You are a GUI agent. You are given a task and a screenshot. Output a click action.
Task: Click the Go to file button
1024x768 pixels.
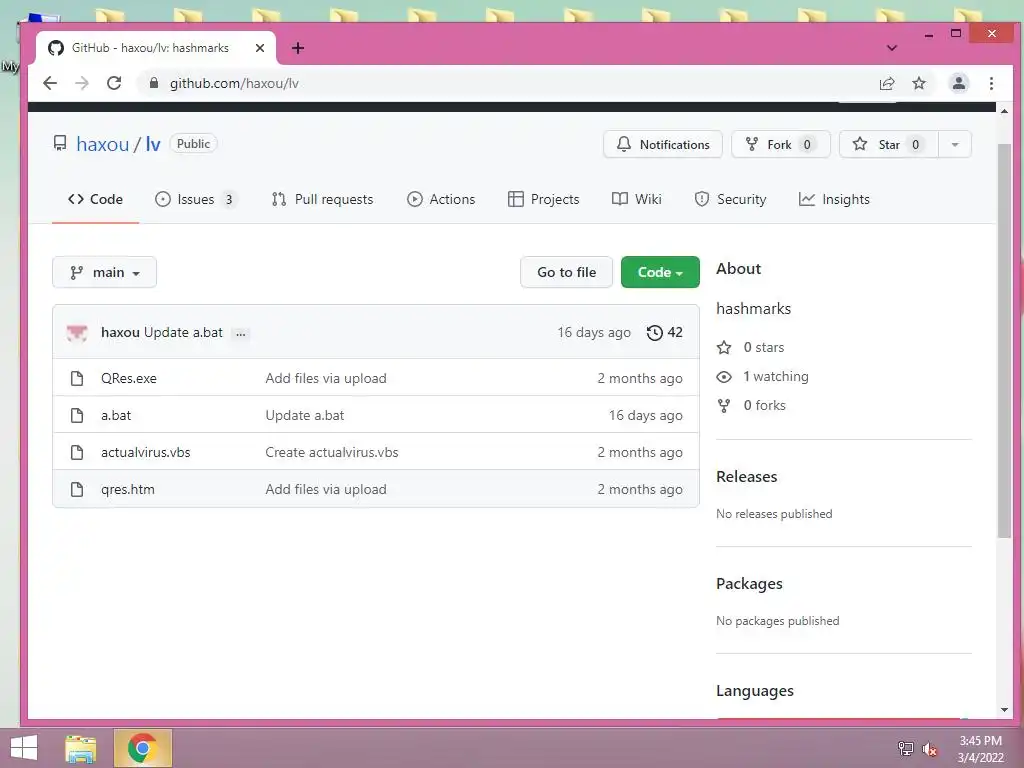coord(566,272)
